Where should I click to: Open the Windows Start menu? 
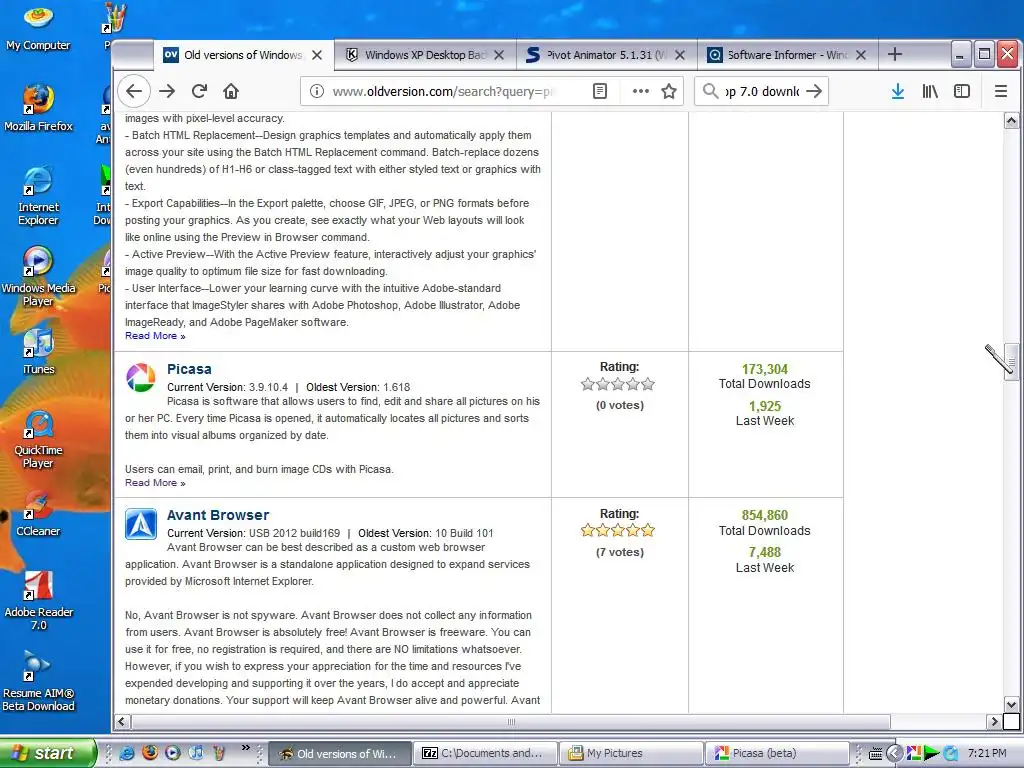48,753
